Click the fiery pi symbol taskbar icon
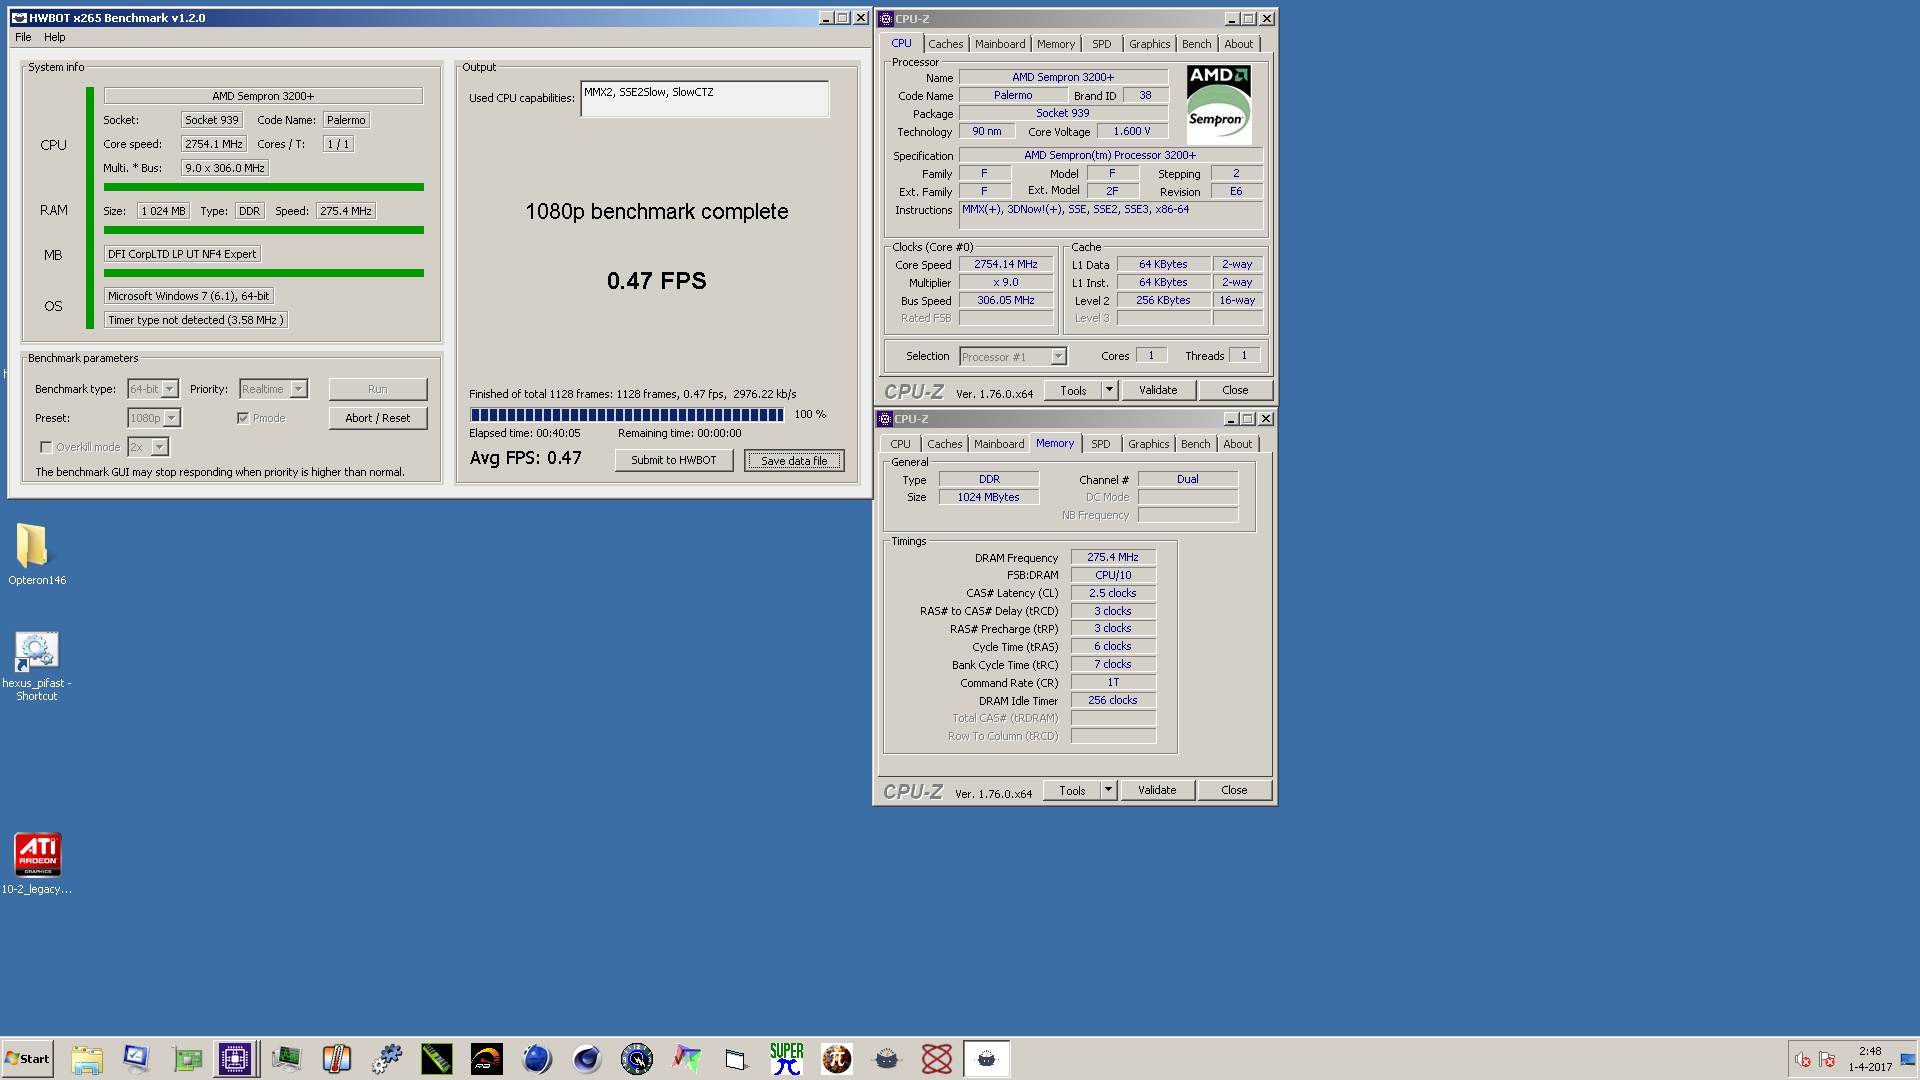This screenshot has width=1920, height=1080. click(837, 1059)
